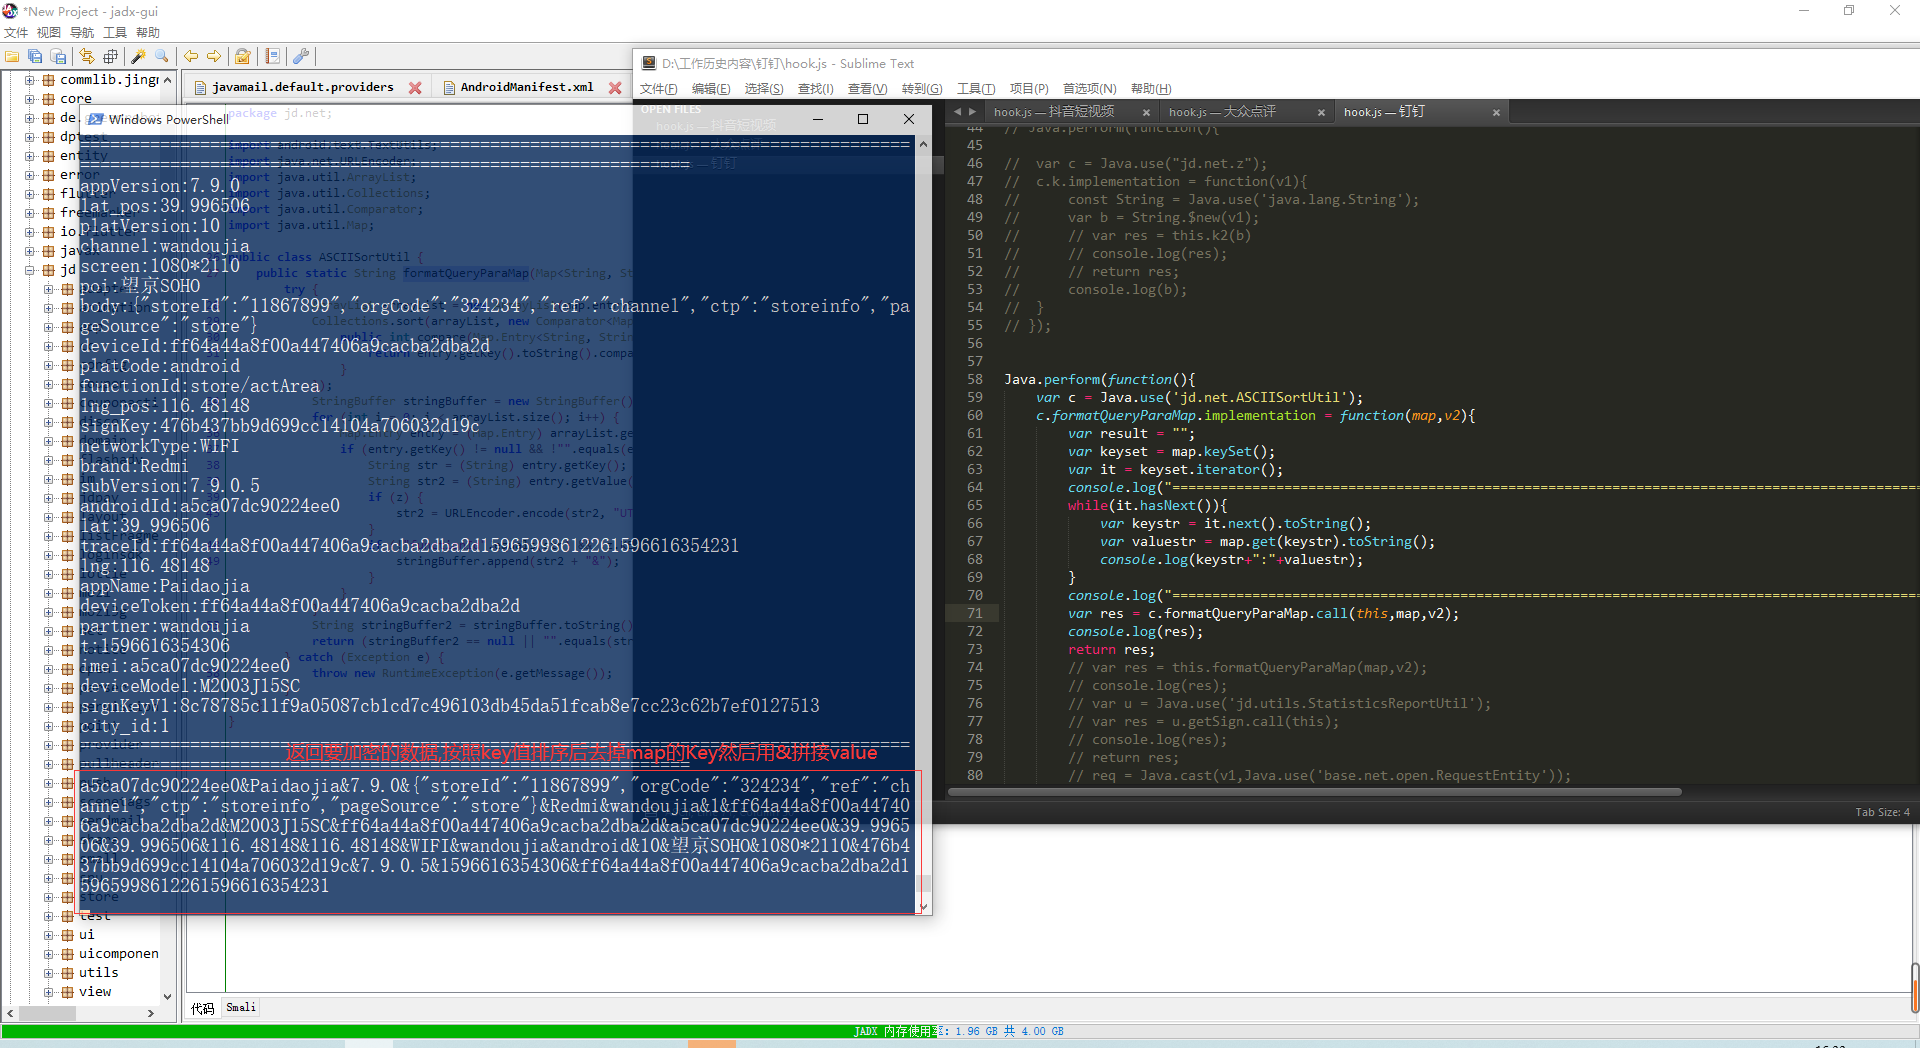Select the AndroidManifest.xml tab
Viewport: 1920px width, 1048px height.
[x=526, y=87]
